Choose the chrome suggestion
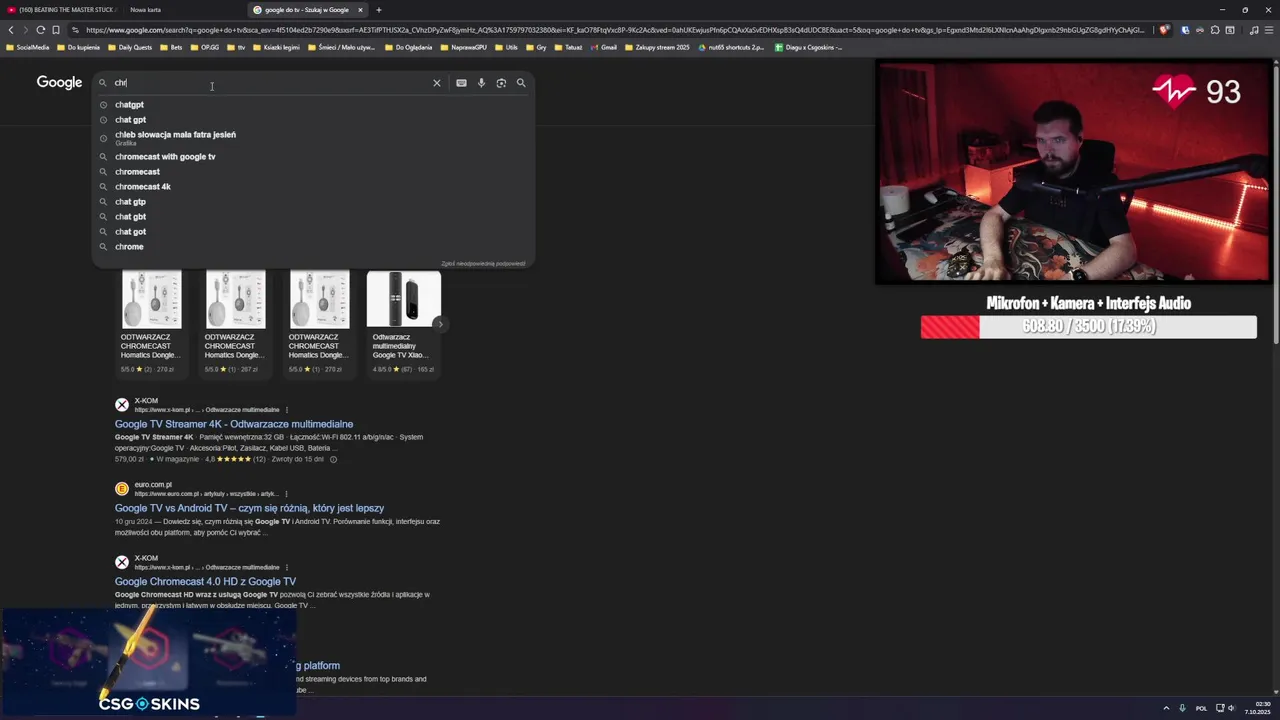Screen dimensions: 1280x720 (129, 247)
